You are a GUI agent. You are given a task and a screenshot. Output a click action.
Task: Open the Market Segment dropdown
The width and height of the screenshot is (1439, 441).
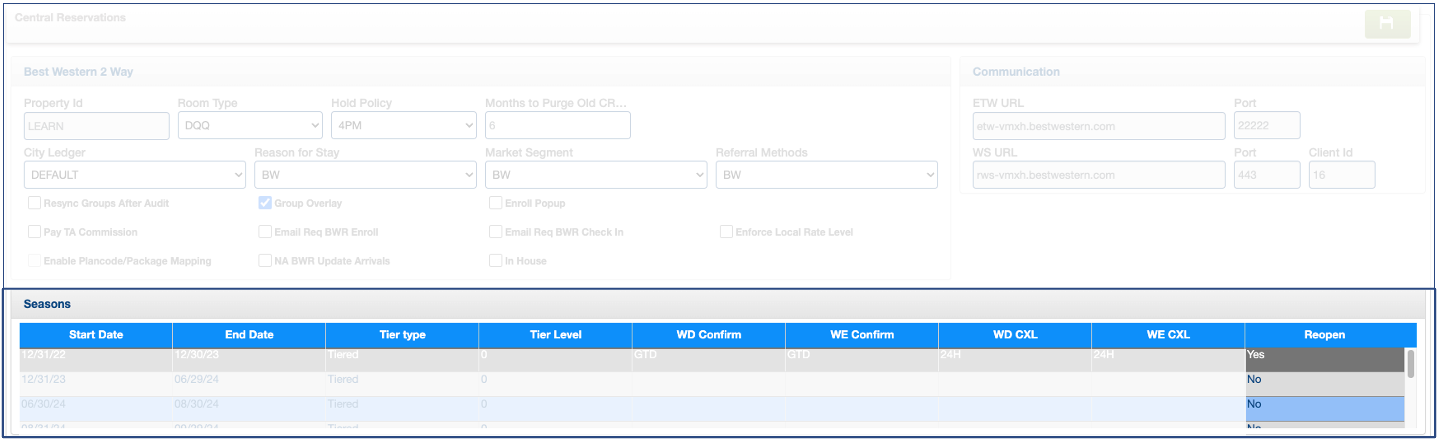pyautogui.click(x=595, y=175)
